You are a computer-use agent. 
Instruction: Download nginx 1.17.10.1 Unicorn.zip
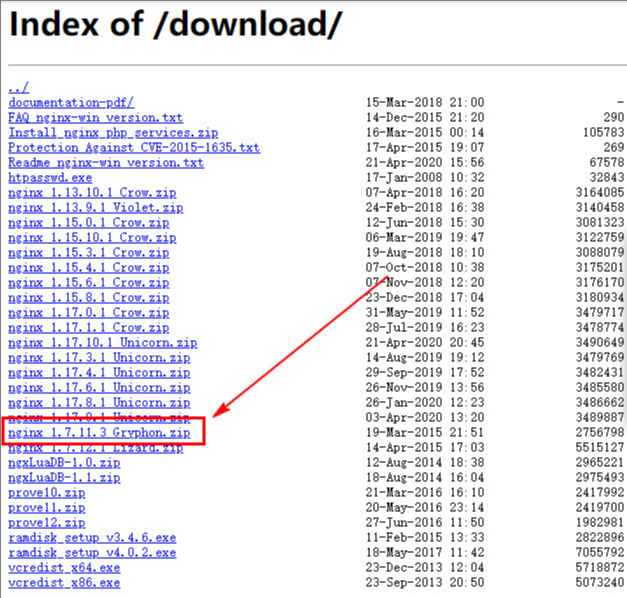103,343
